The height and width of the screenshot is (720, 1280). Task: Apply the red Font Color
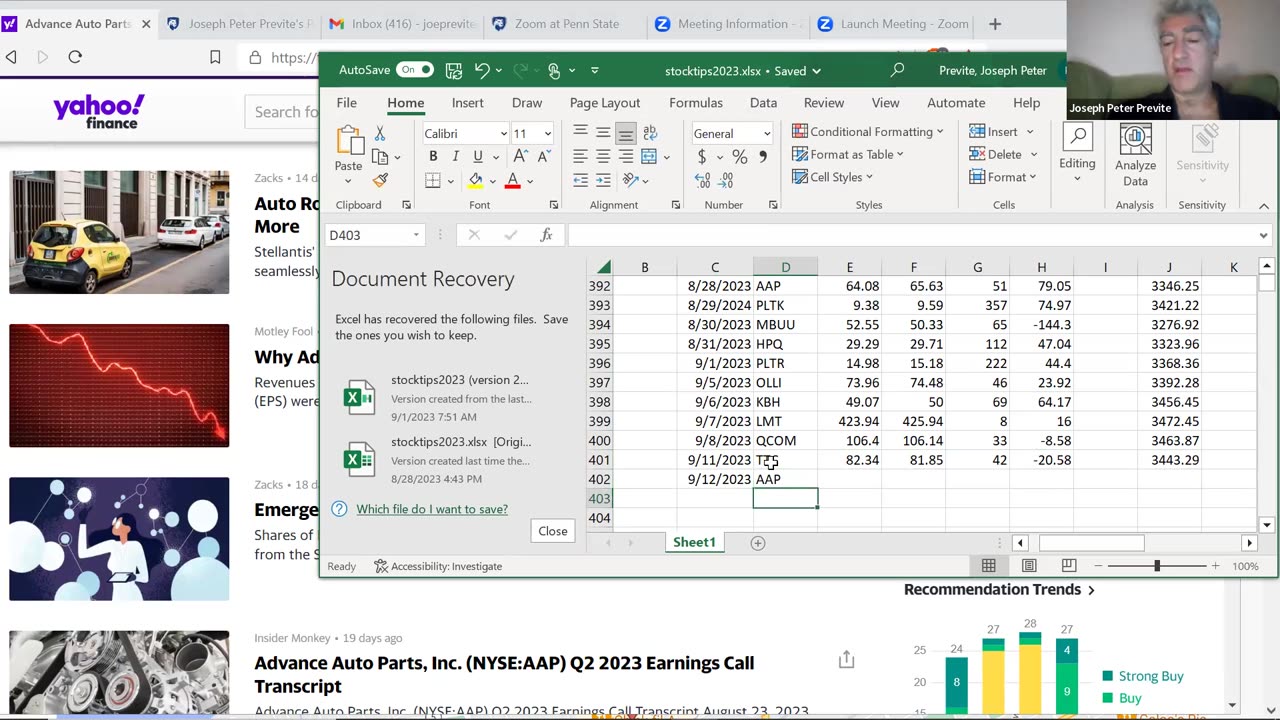click(x=513, y=180)
